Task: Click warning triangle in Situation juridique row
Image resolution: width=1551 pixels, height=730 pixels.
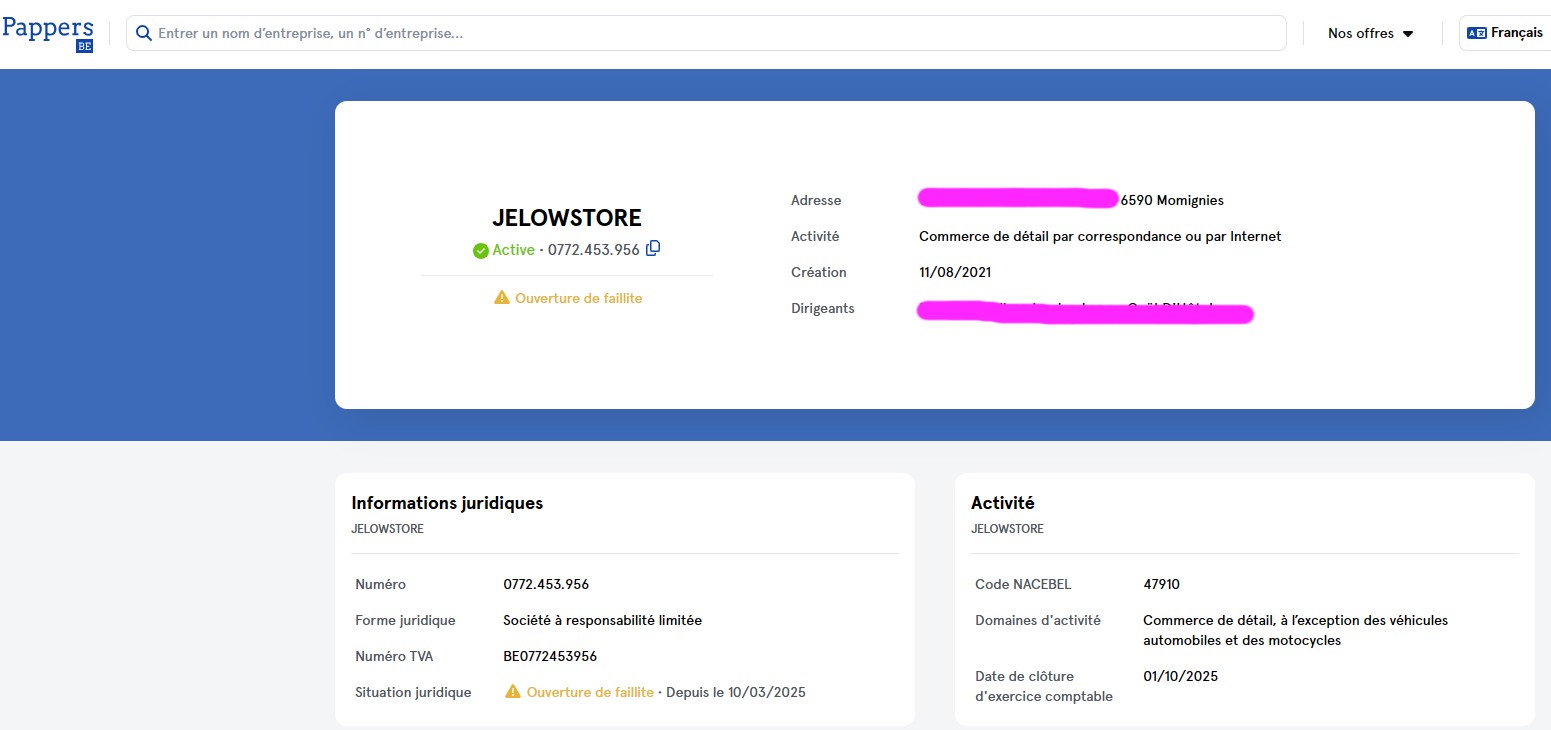Action: (513, 692)
